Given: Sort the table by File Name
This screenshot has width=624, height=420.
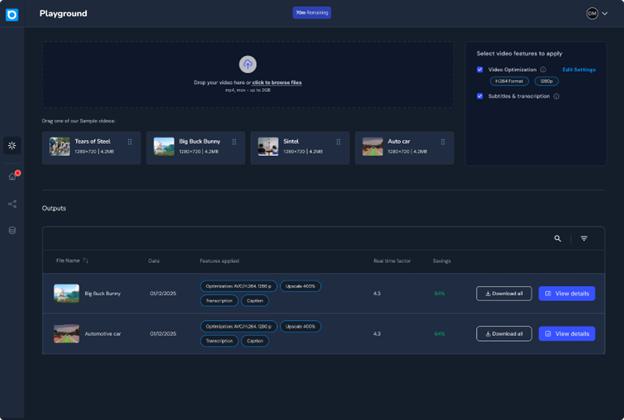Looking at the screenshot, I should click(x=86, y=261).
